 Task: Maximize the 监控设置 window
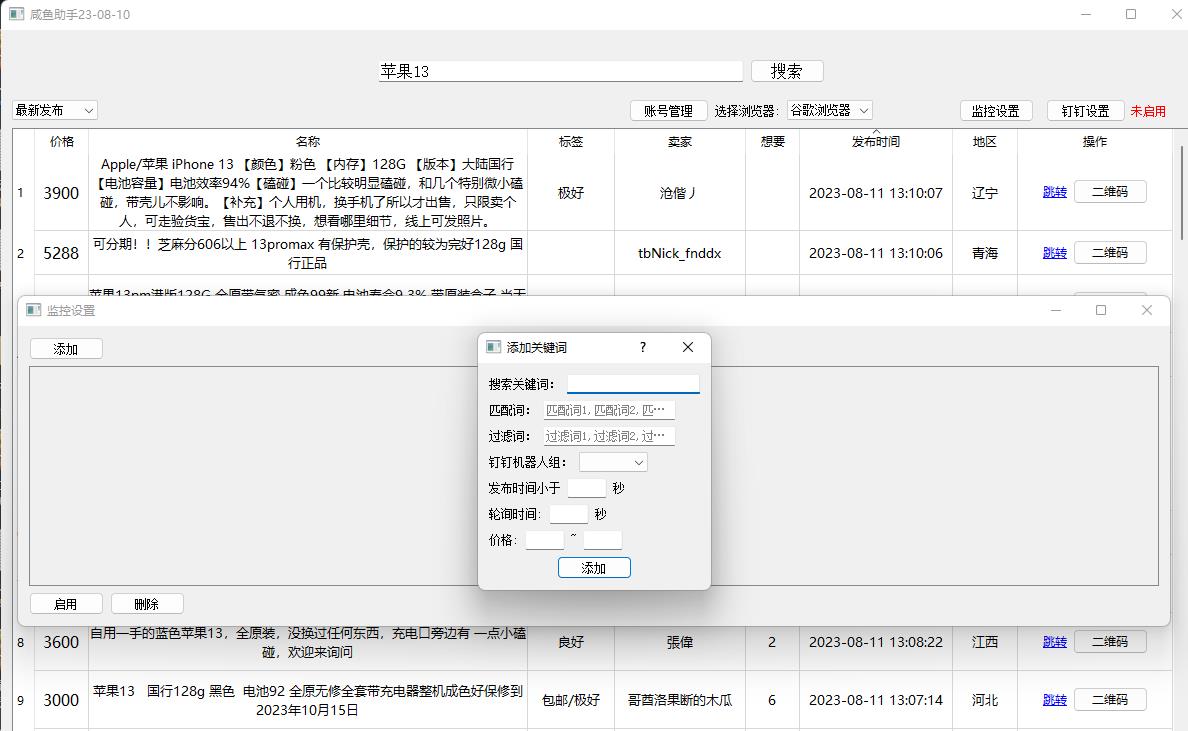(1101, 310)
